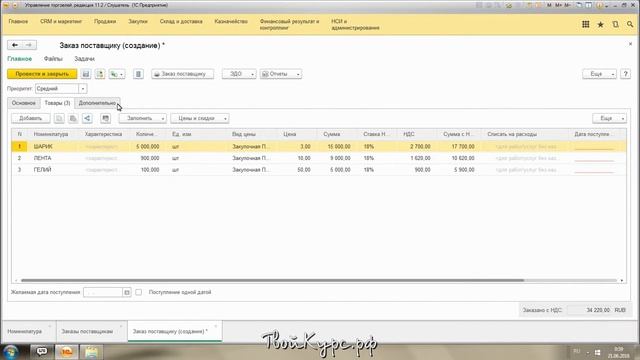
Task: Click the split row share icon
Action: click(x=87, y=118)
